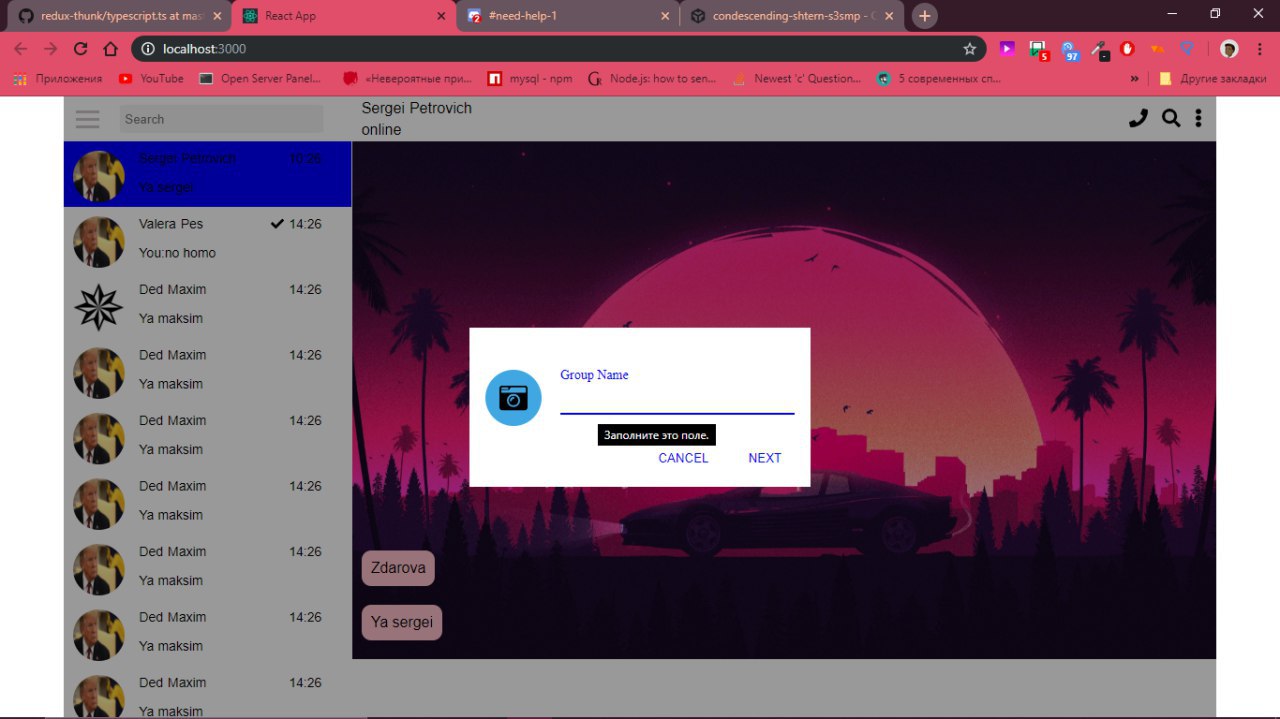Select the Zdarova message bubble

coord(398,568)
